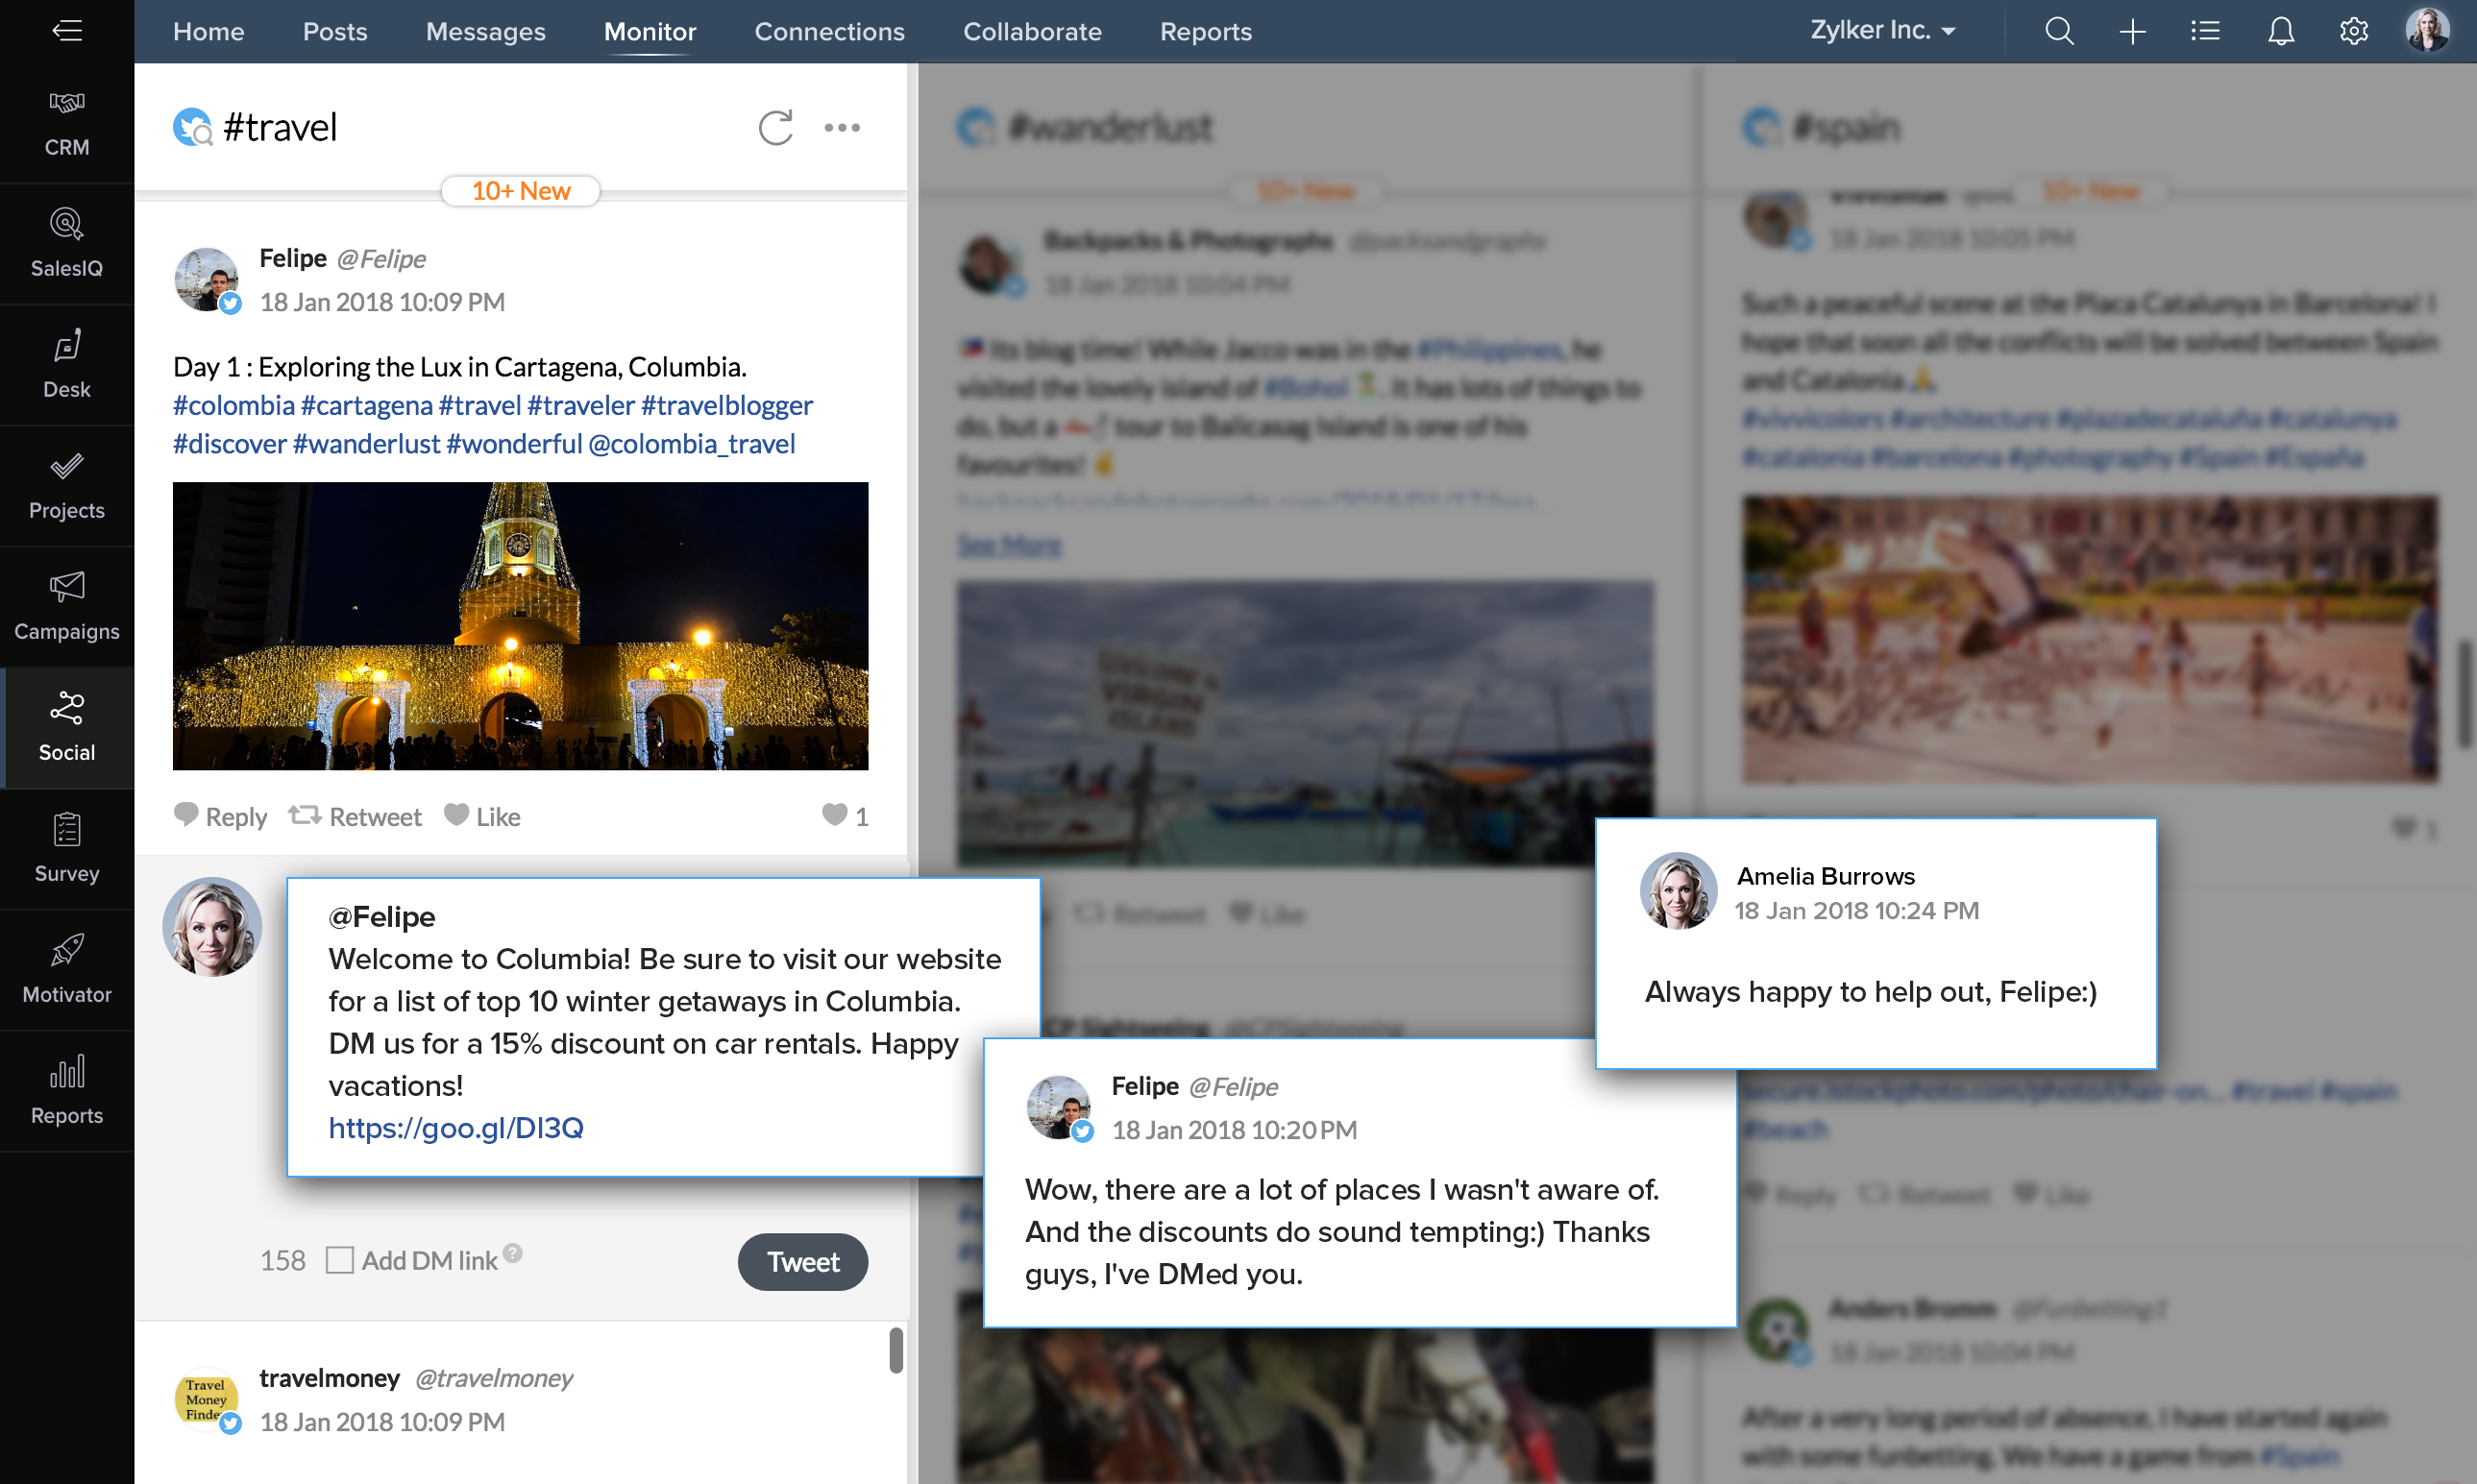Viewport: 2477px width, 1484px height.
Task: Expand the Zylker Inc. brand dropdown
Action: pos(1883,31)
